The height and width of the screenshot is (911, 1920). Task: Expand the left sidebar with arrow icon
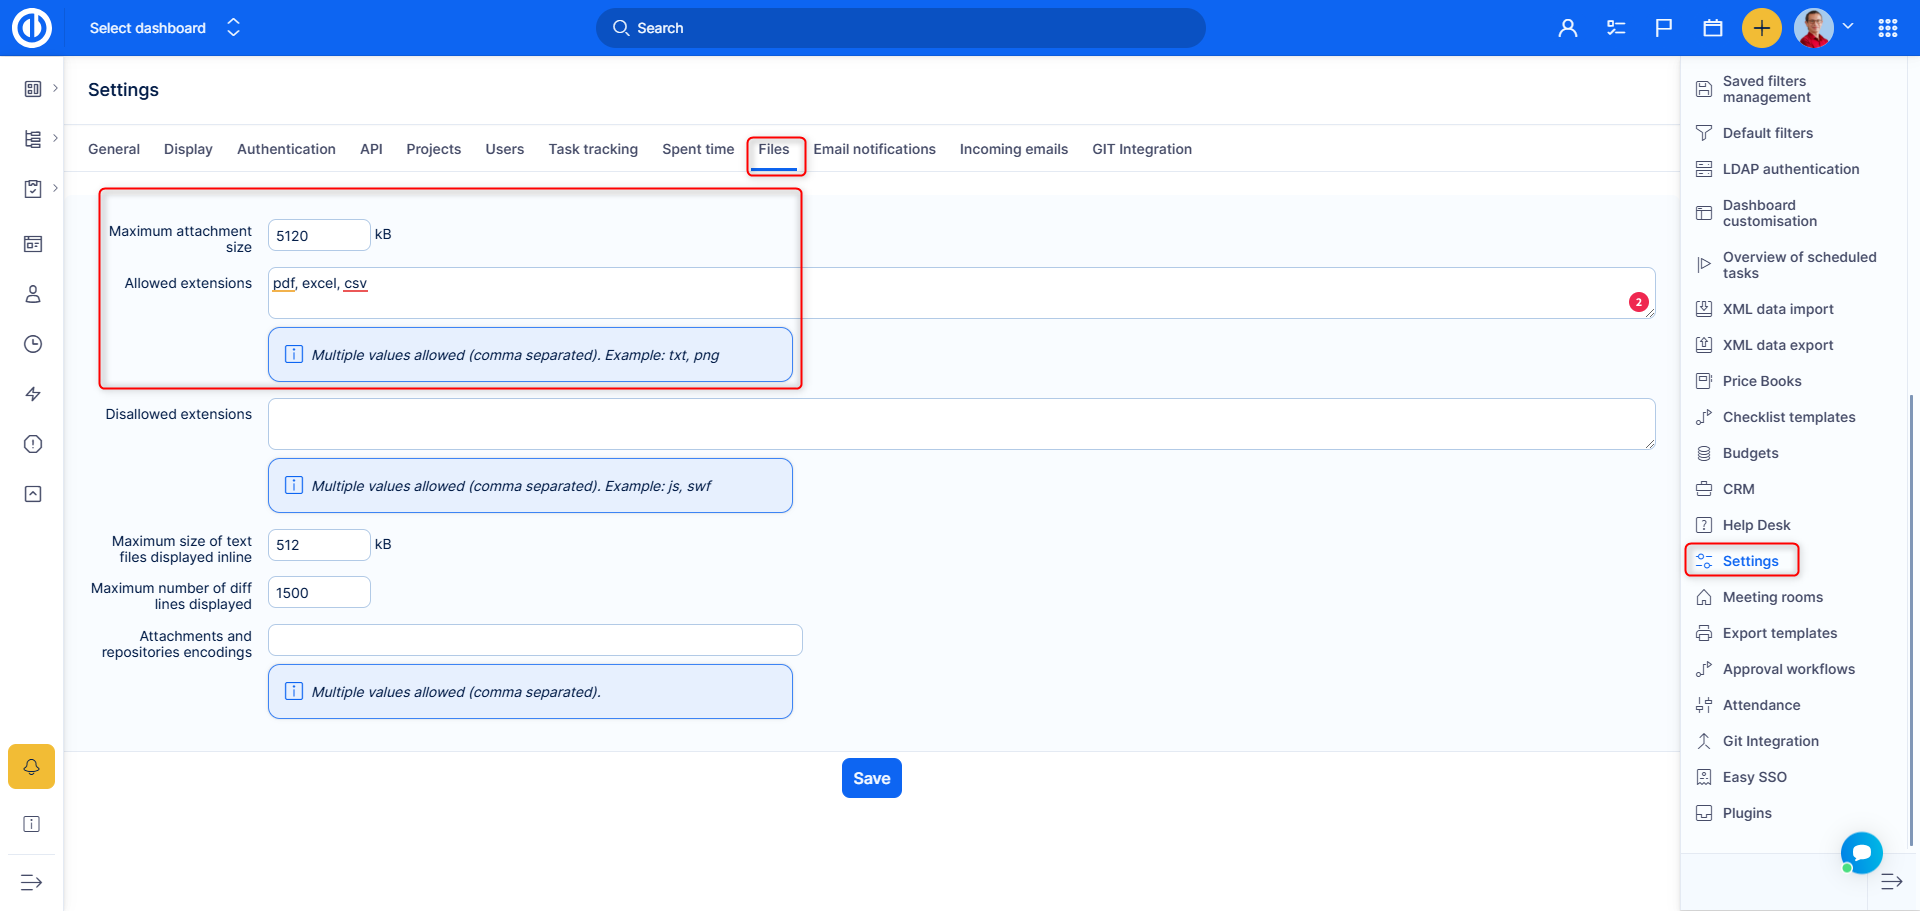pyautogui.click(x=32, y=882)
